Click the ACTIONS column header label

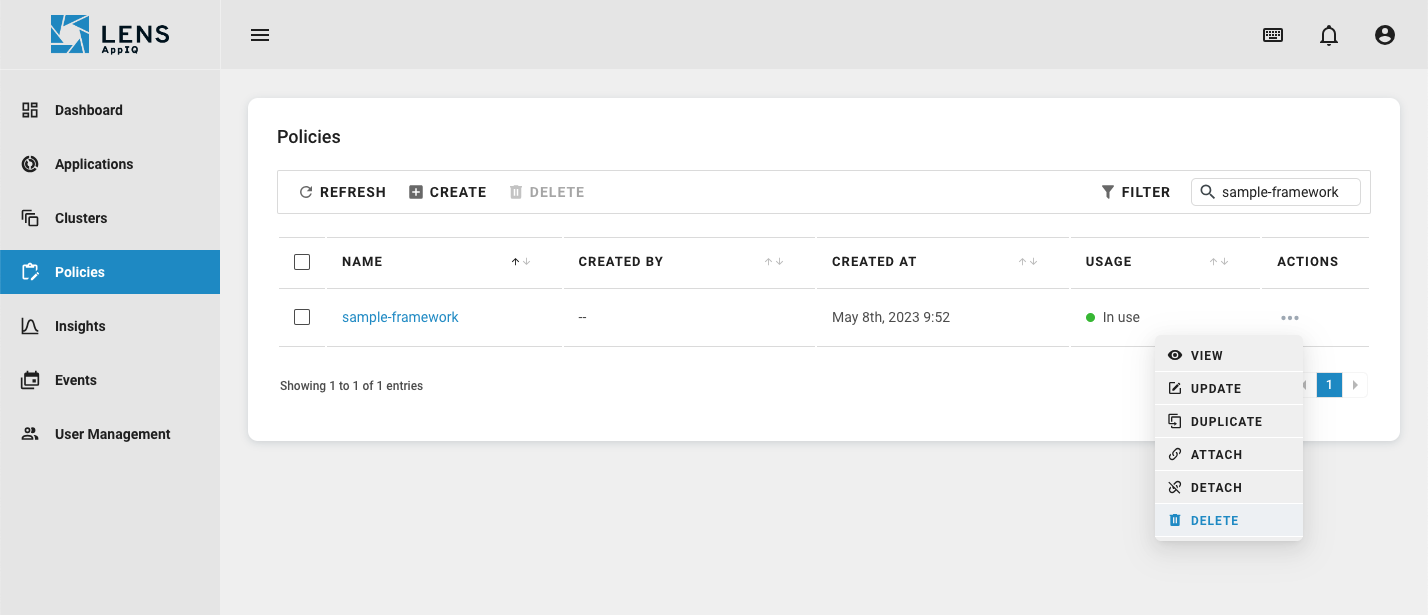click(x=1308, y=262)
